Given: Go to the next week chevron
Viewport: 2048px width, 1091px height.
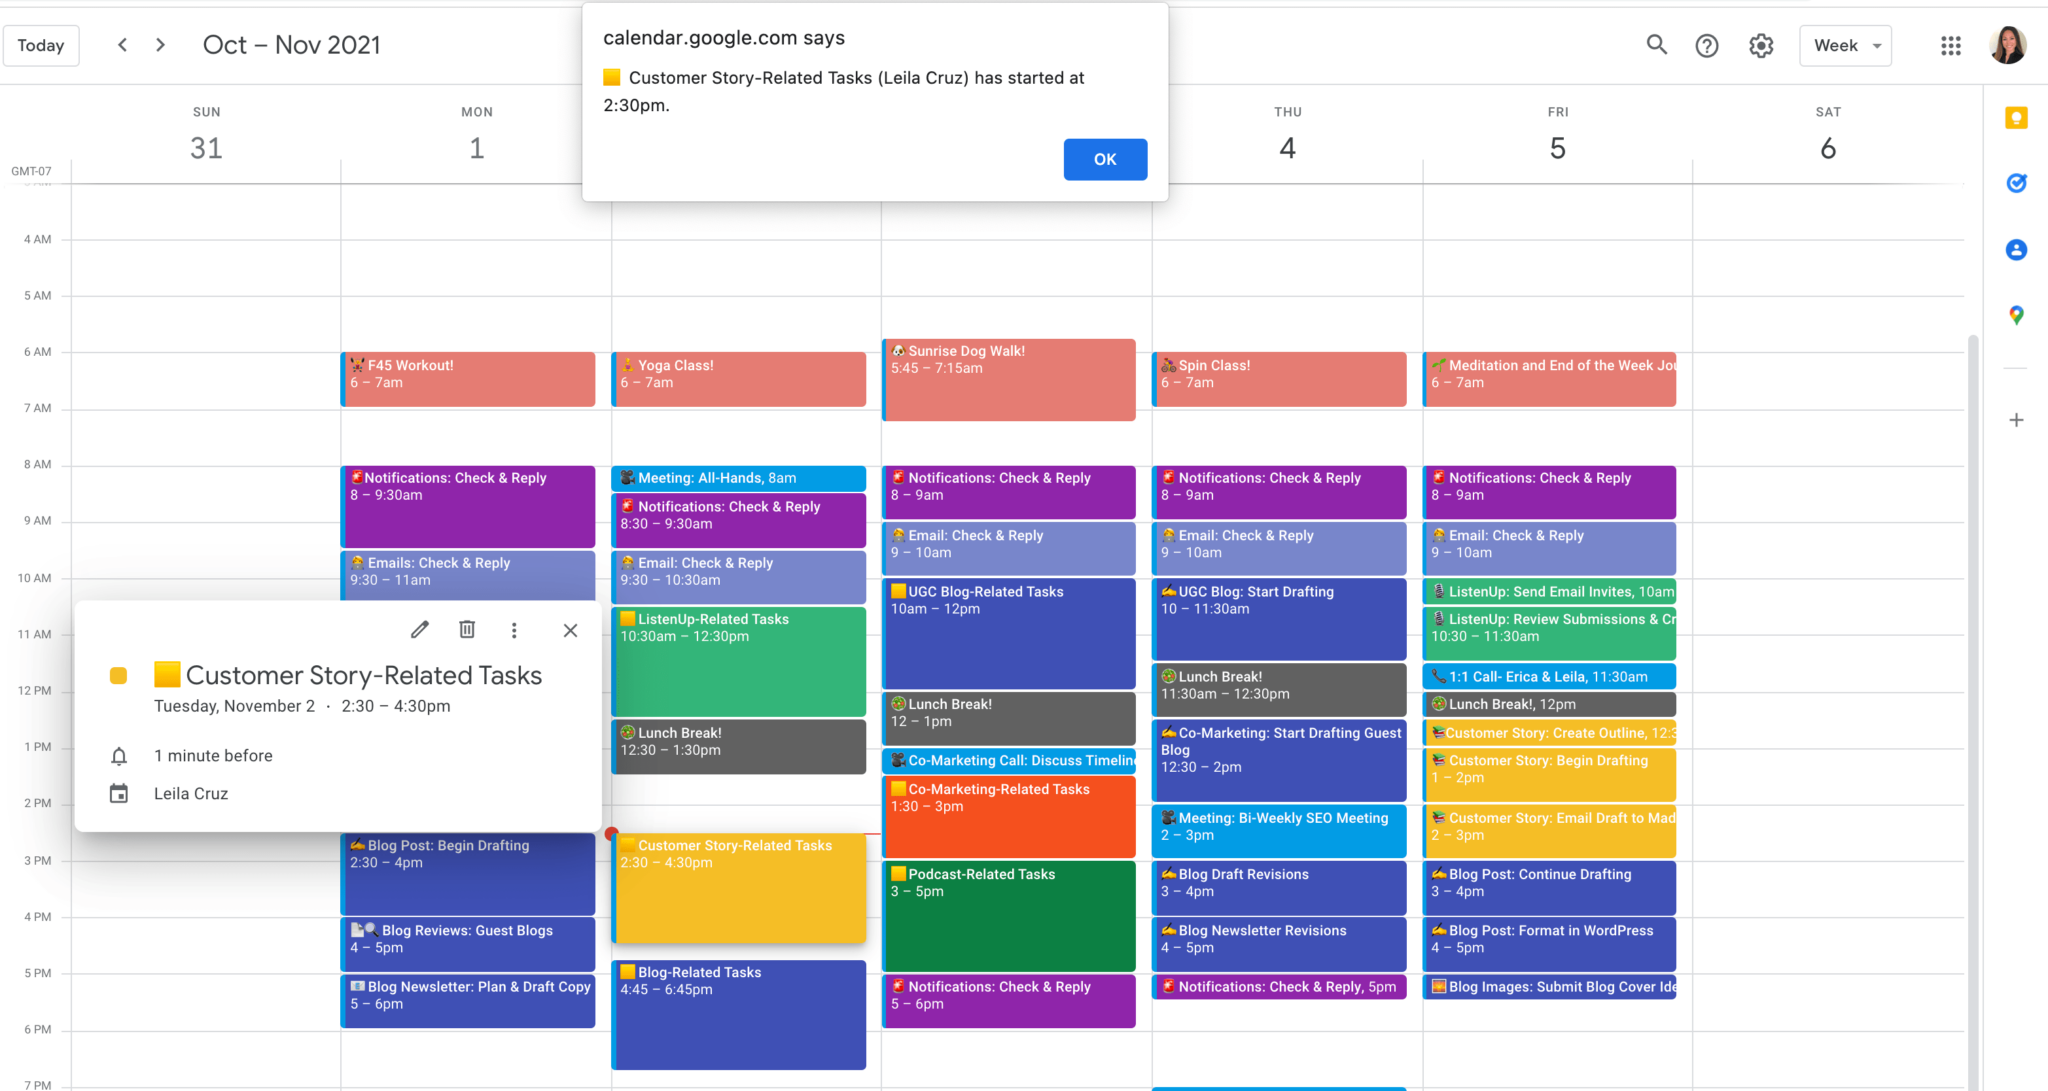Looking at the screenshot, I should pyautogui.click(x=160, y=45).
